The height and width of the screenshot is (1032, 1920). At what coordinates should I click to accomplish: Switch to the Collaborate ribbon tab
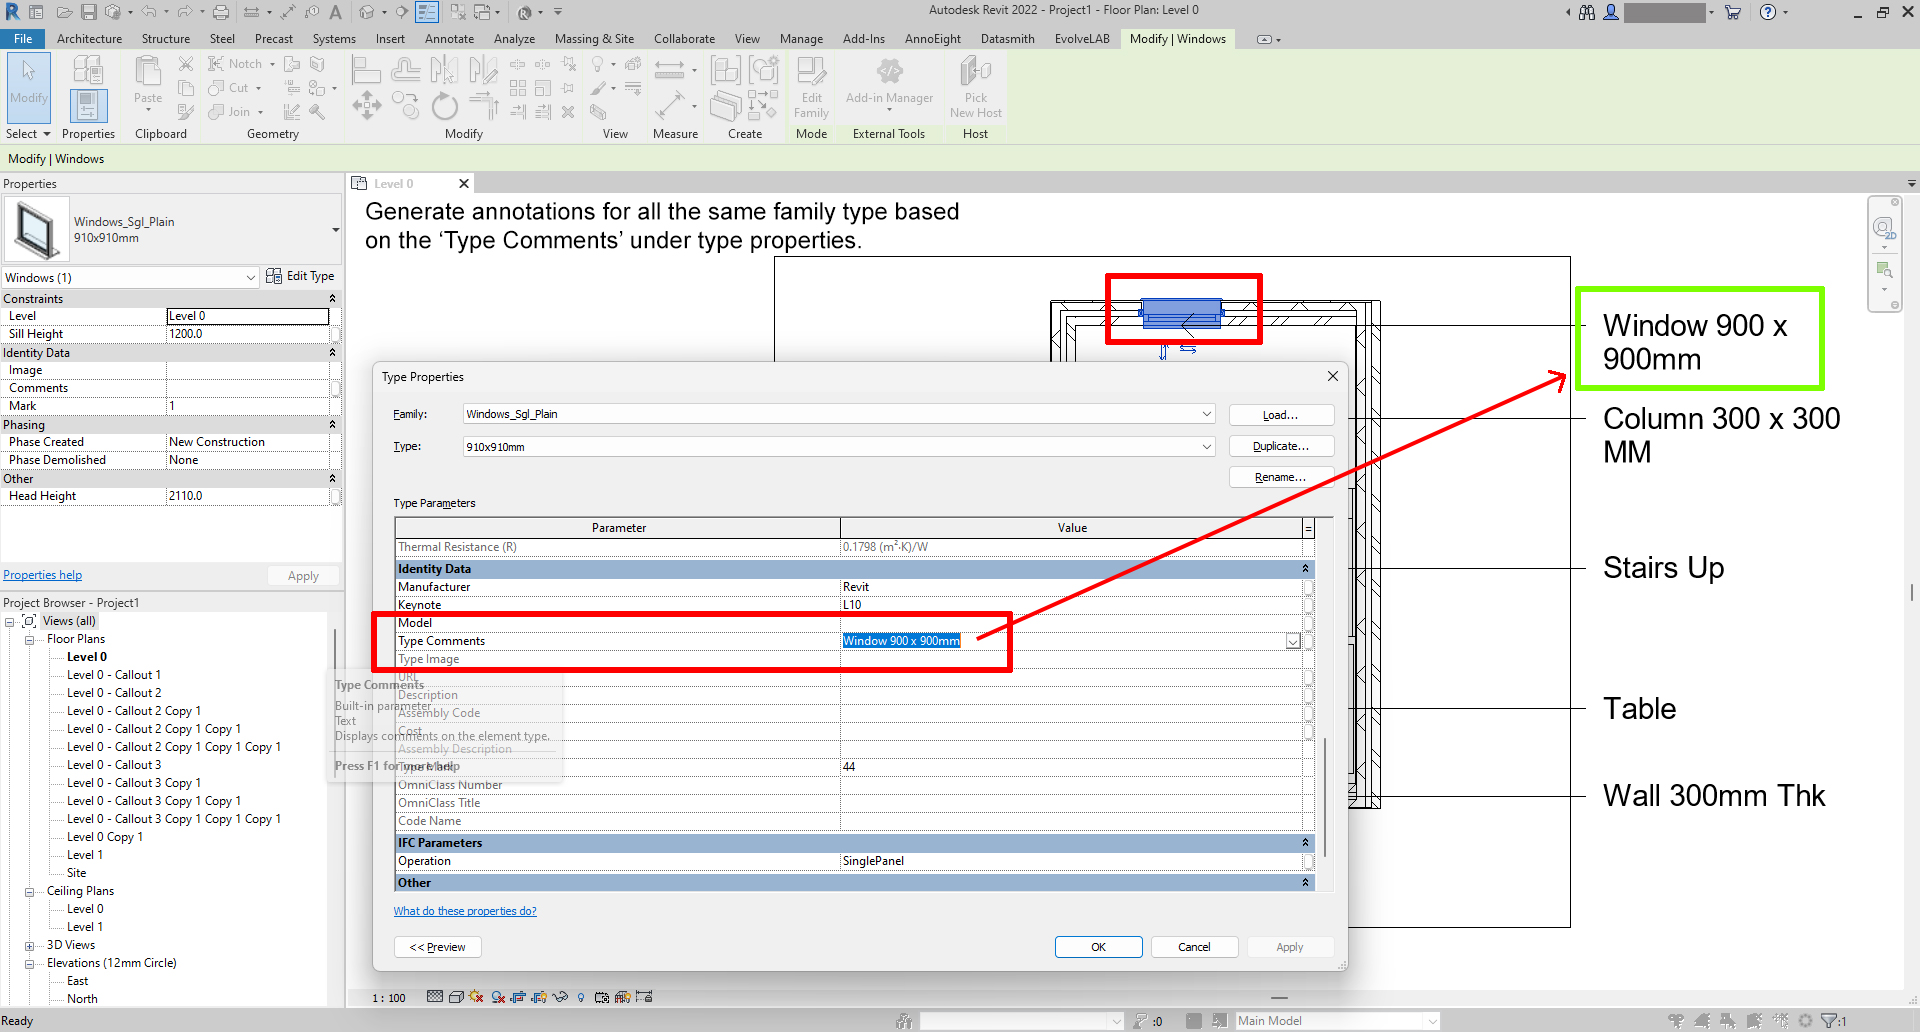(684, 39)
